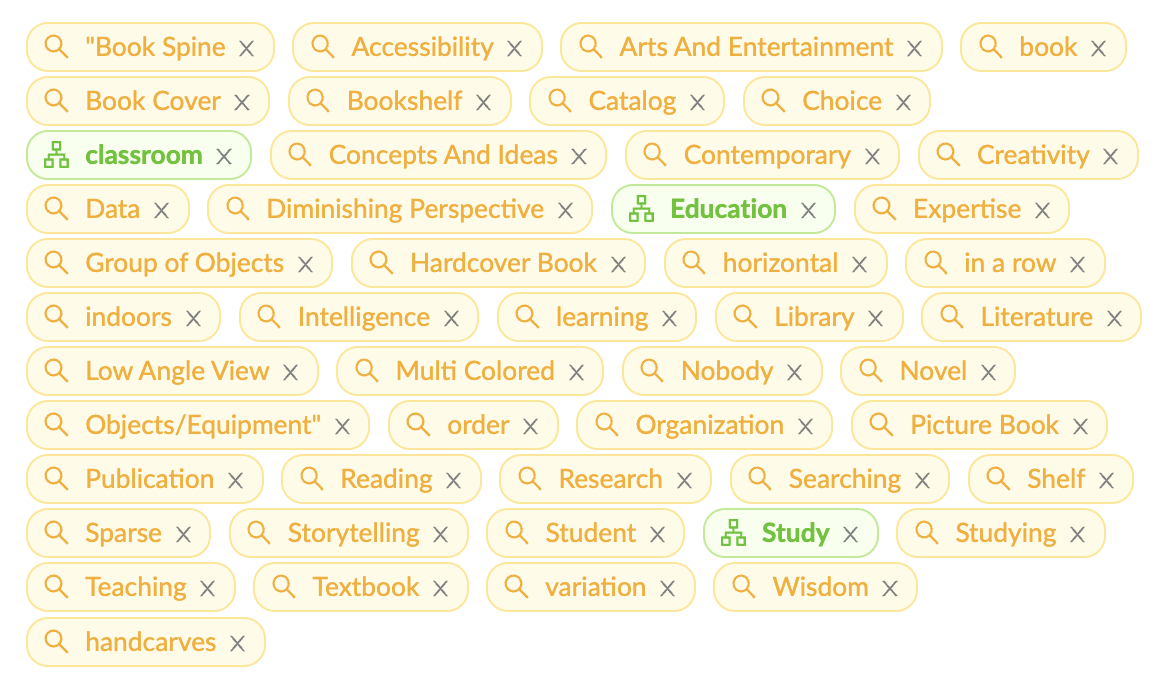Remove the Picture Book tag
This screenshot has width=1160, height=682.
[x=1080, y=426]
